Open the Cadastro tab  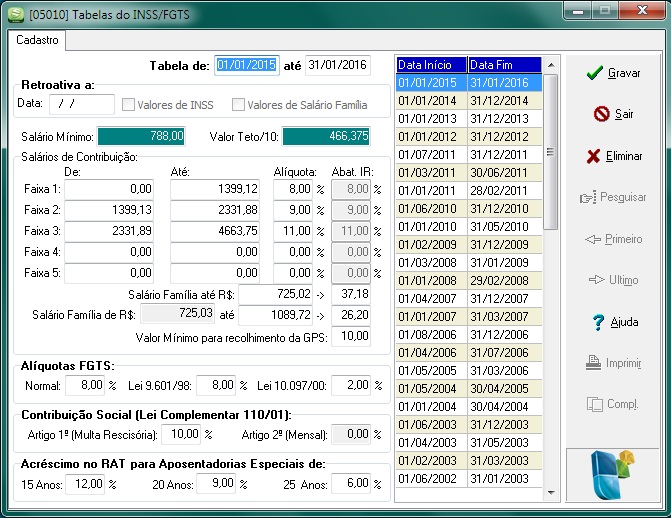pos(37,40)
